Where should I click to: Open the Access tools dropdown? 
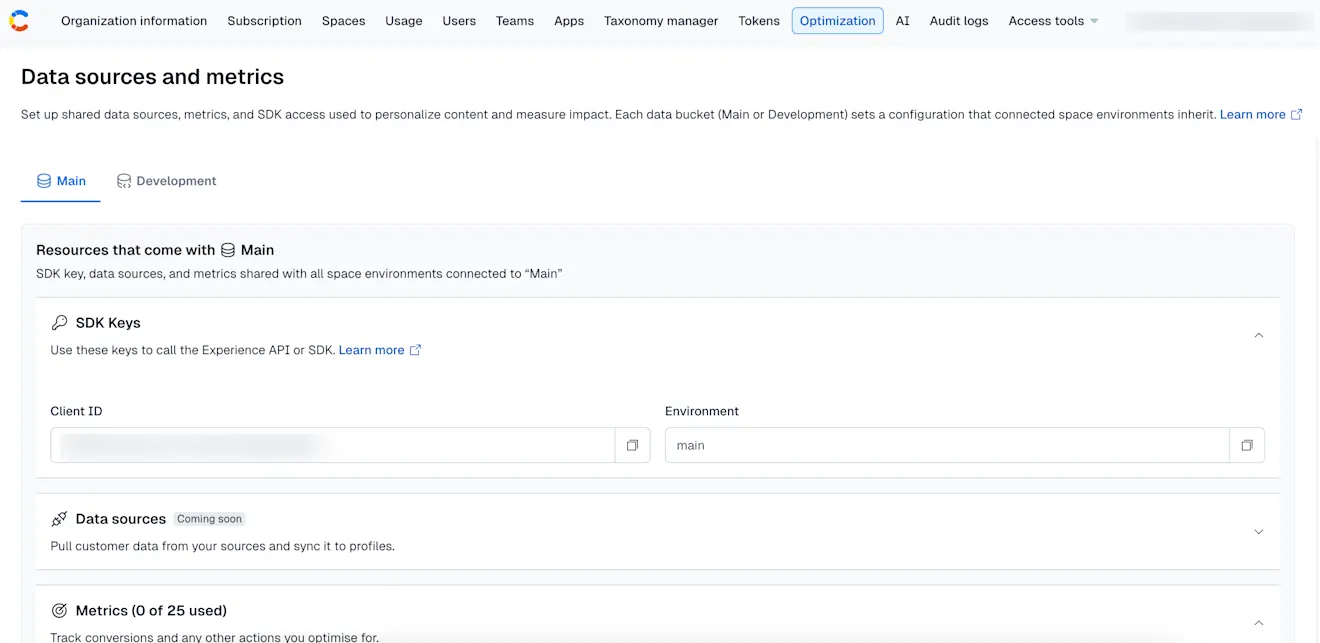pyautogui.click(x=1052, y=20)
